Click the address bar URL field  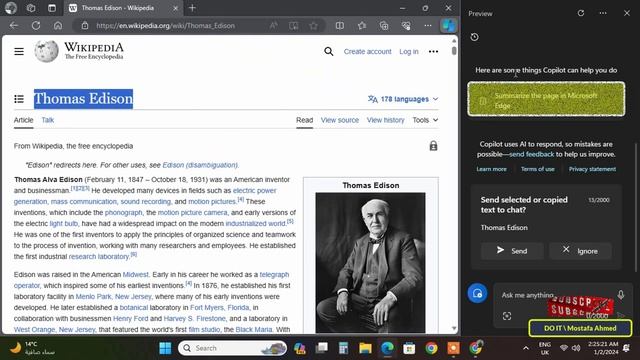pyautogui.click(x=165, y=26)
